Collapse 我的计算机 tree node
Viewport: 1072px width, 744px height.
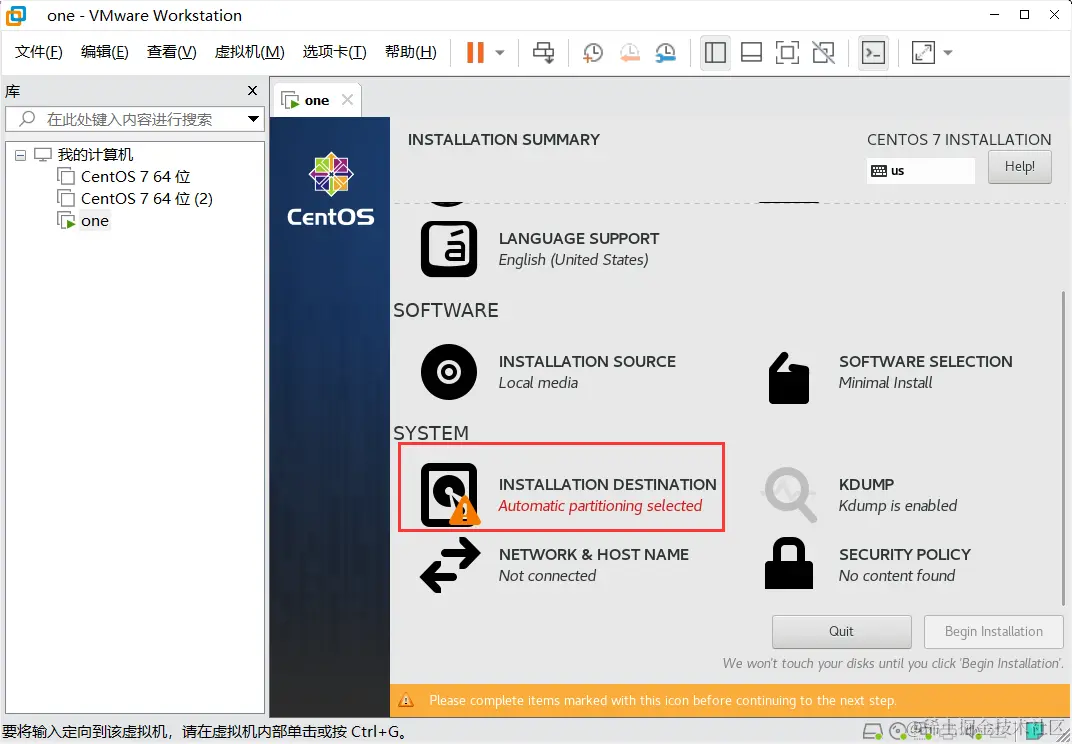(x=21, y=155)
